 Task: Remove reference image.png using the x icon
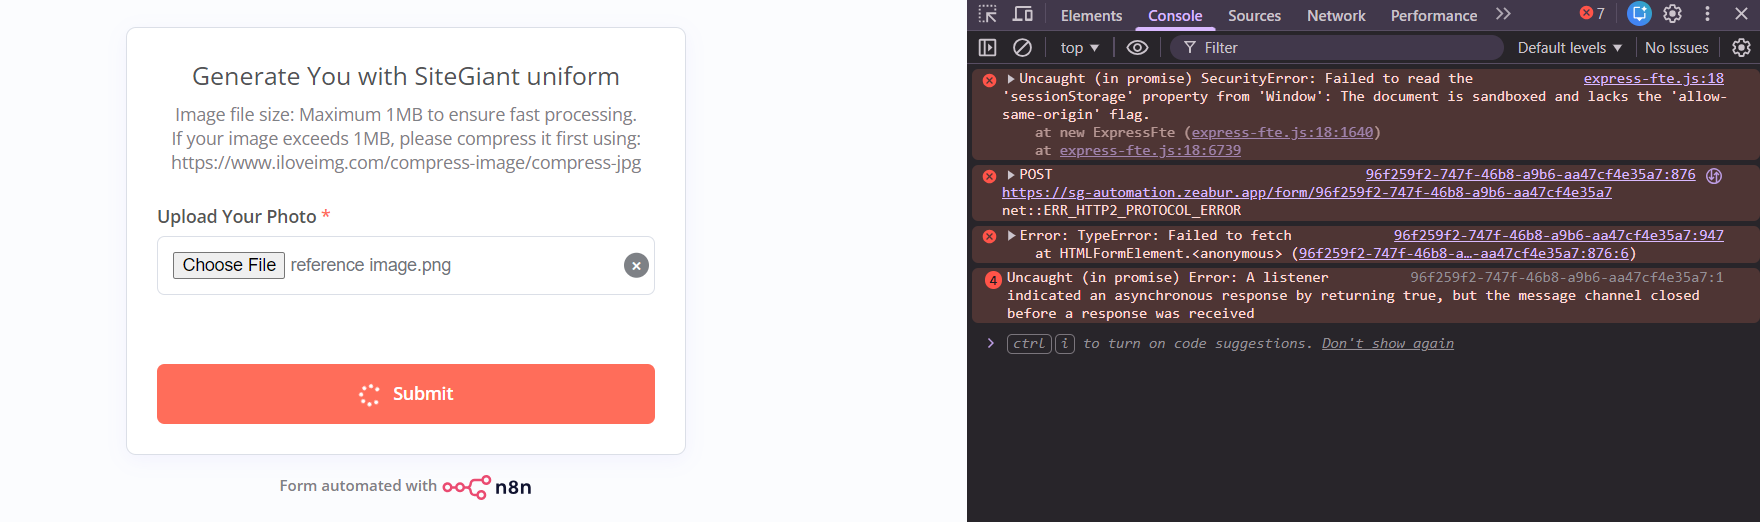[636, 265]
